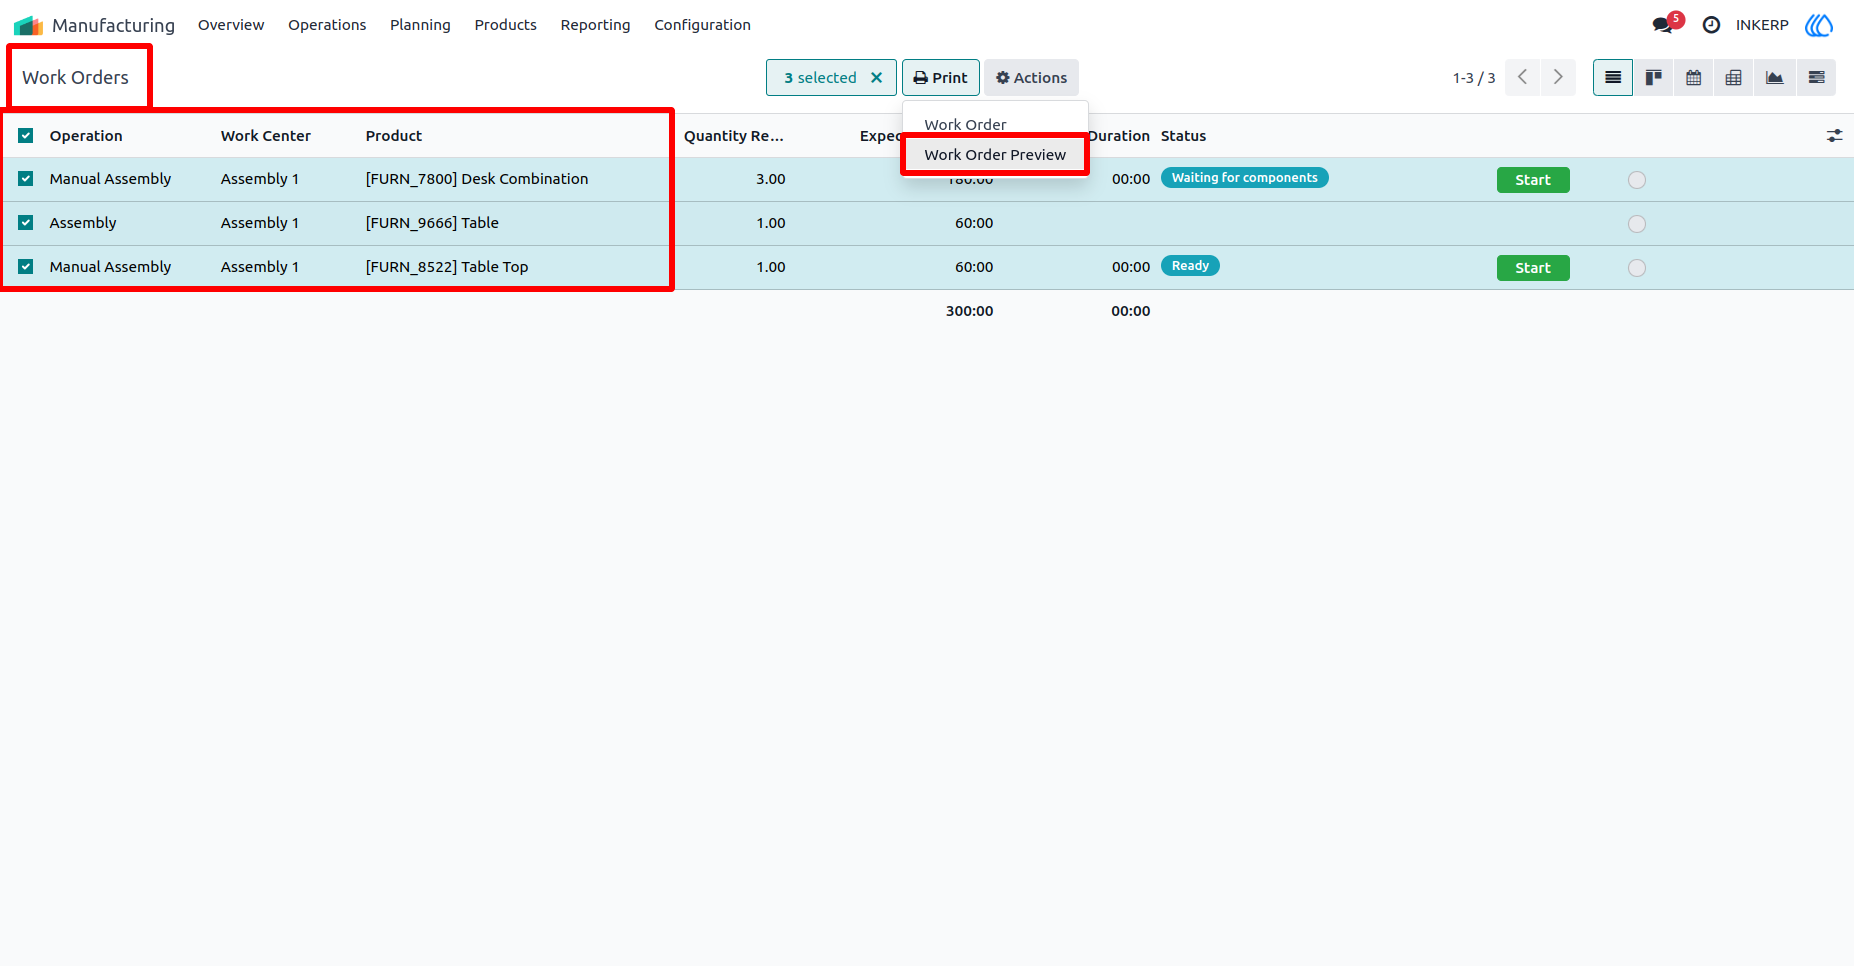1854x966 pixels.
Task: Open optional columns adjust settings icon
Action: (x=1834, y=136)
